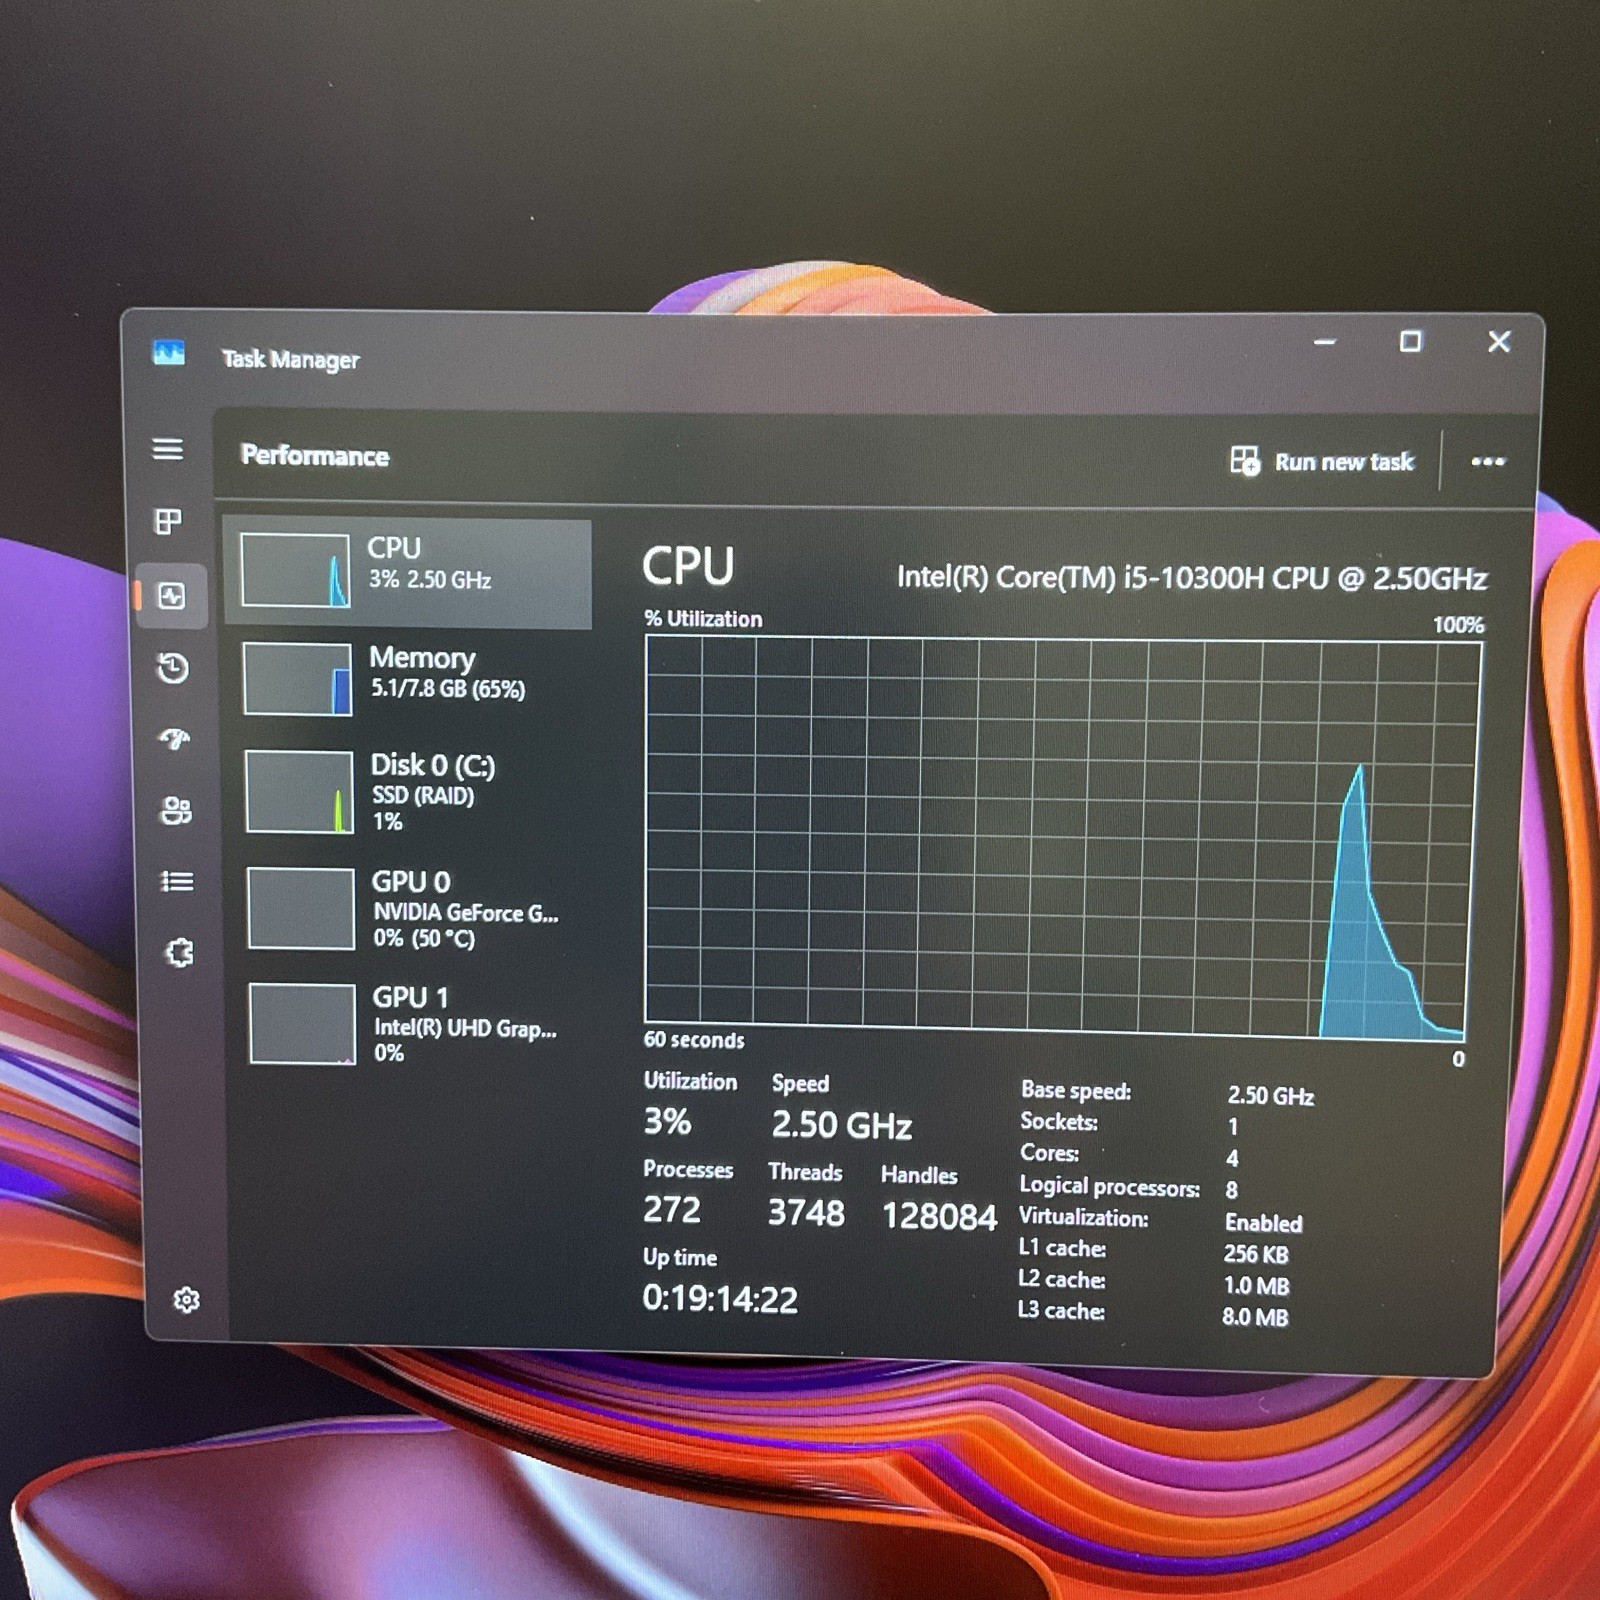
Task: Open the Startup apps icon
Action: pos(175,739)
